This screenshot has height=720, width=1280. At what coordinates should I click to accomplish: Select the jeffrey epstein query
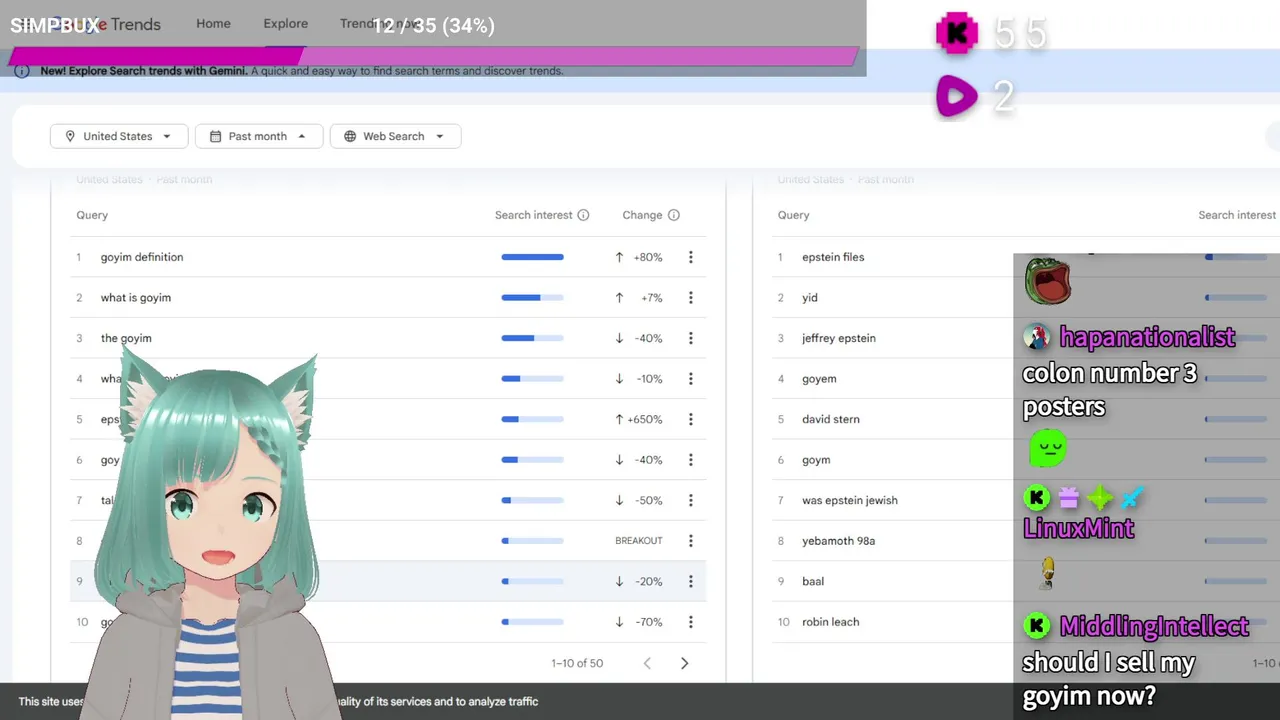tap(839, 338)
